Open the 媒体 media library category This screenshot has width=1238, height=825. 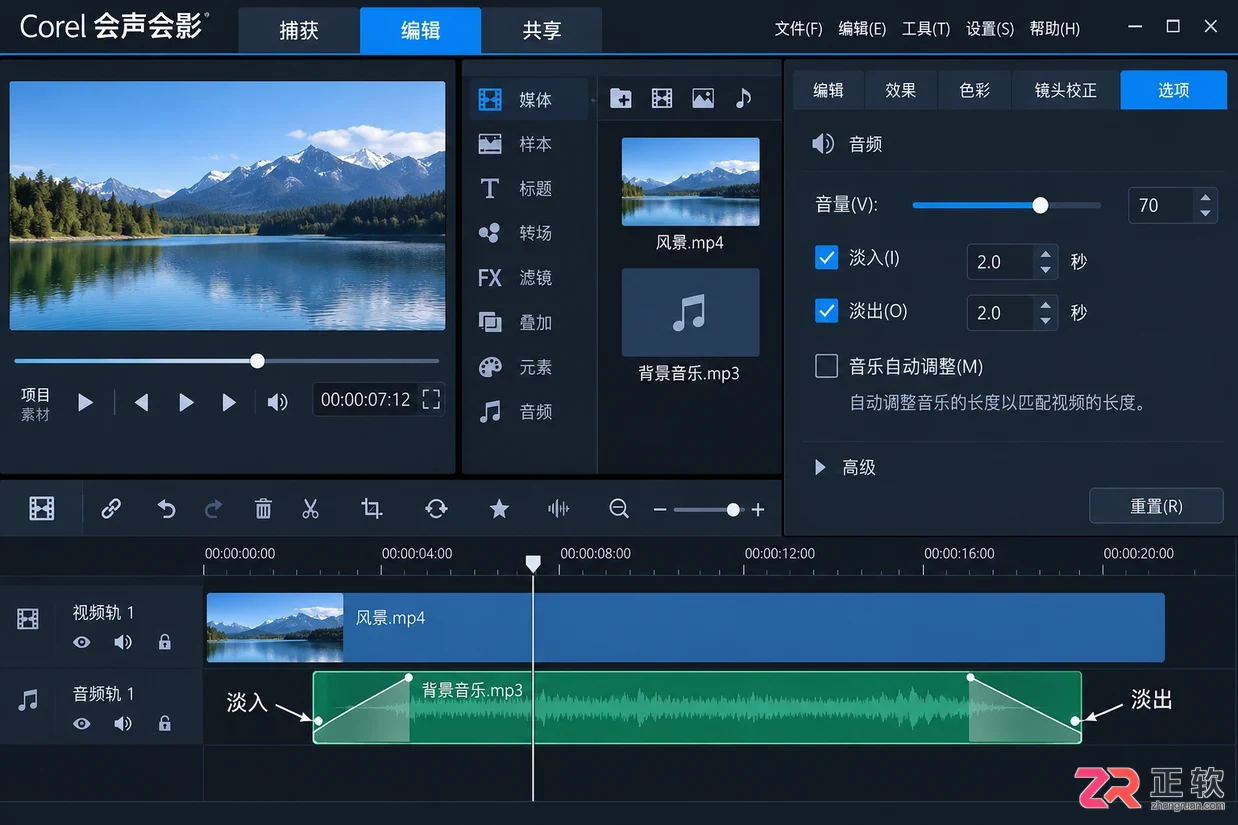(529, 100)
